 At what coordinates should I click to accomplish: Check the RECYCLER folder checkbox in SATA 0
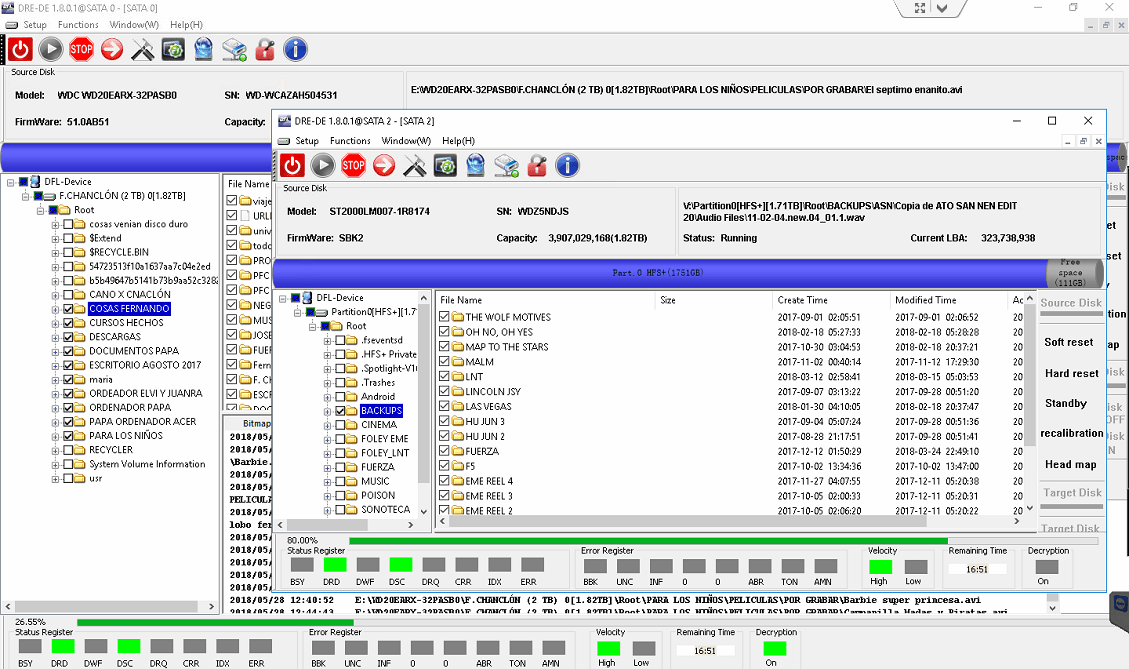[68, 450]
